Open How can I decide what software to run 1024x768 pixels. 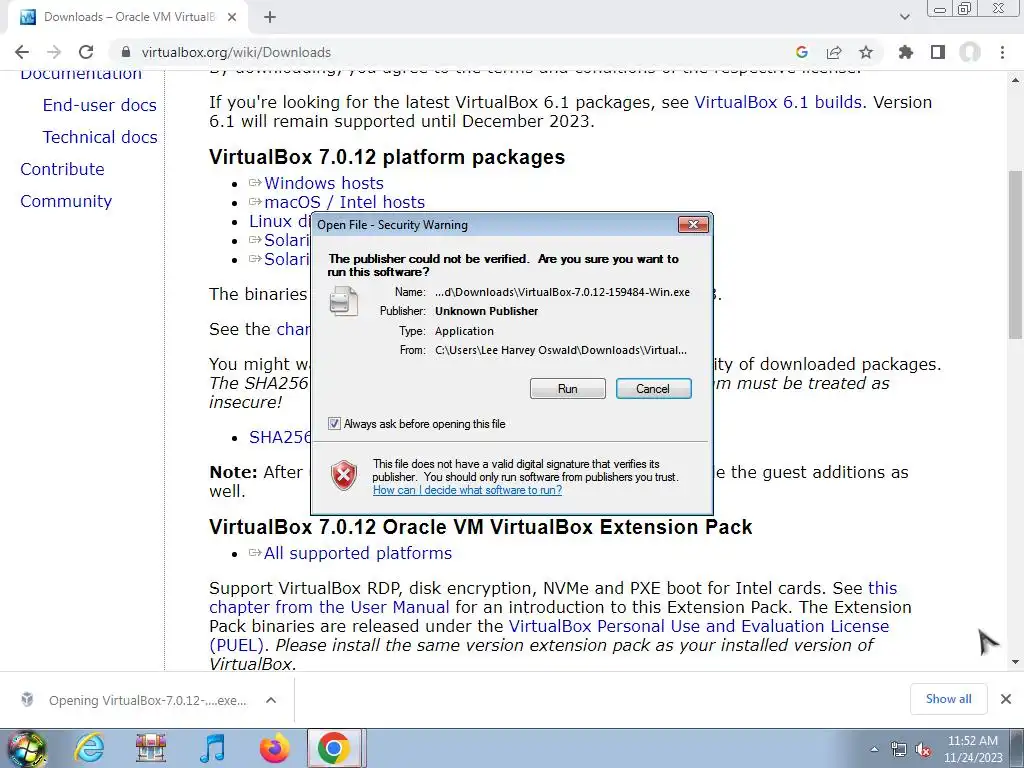pos(468,490)
